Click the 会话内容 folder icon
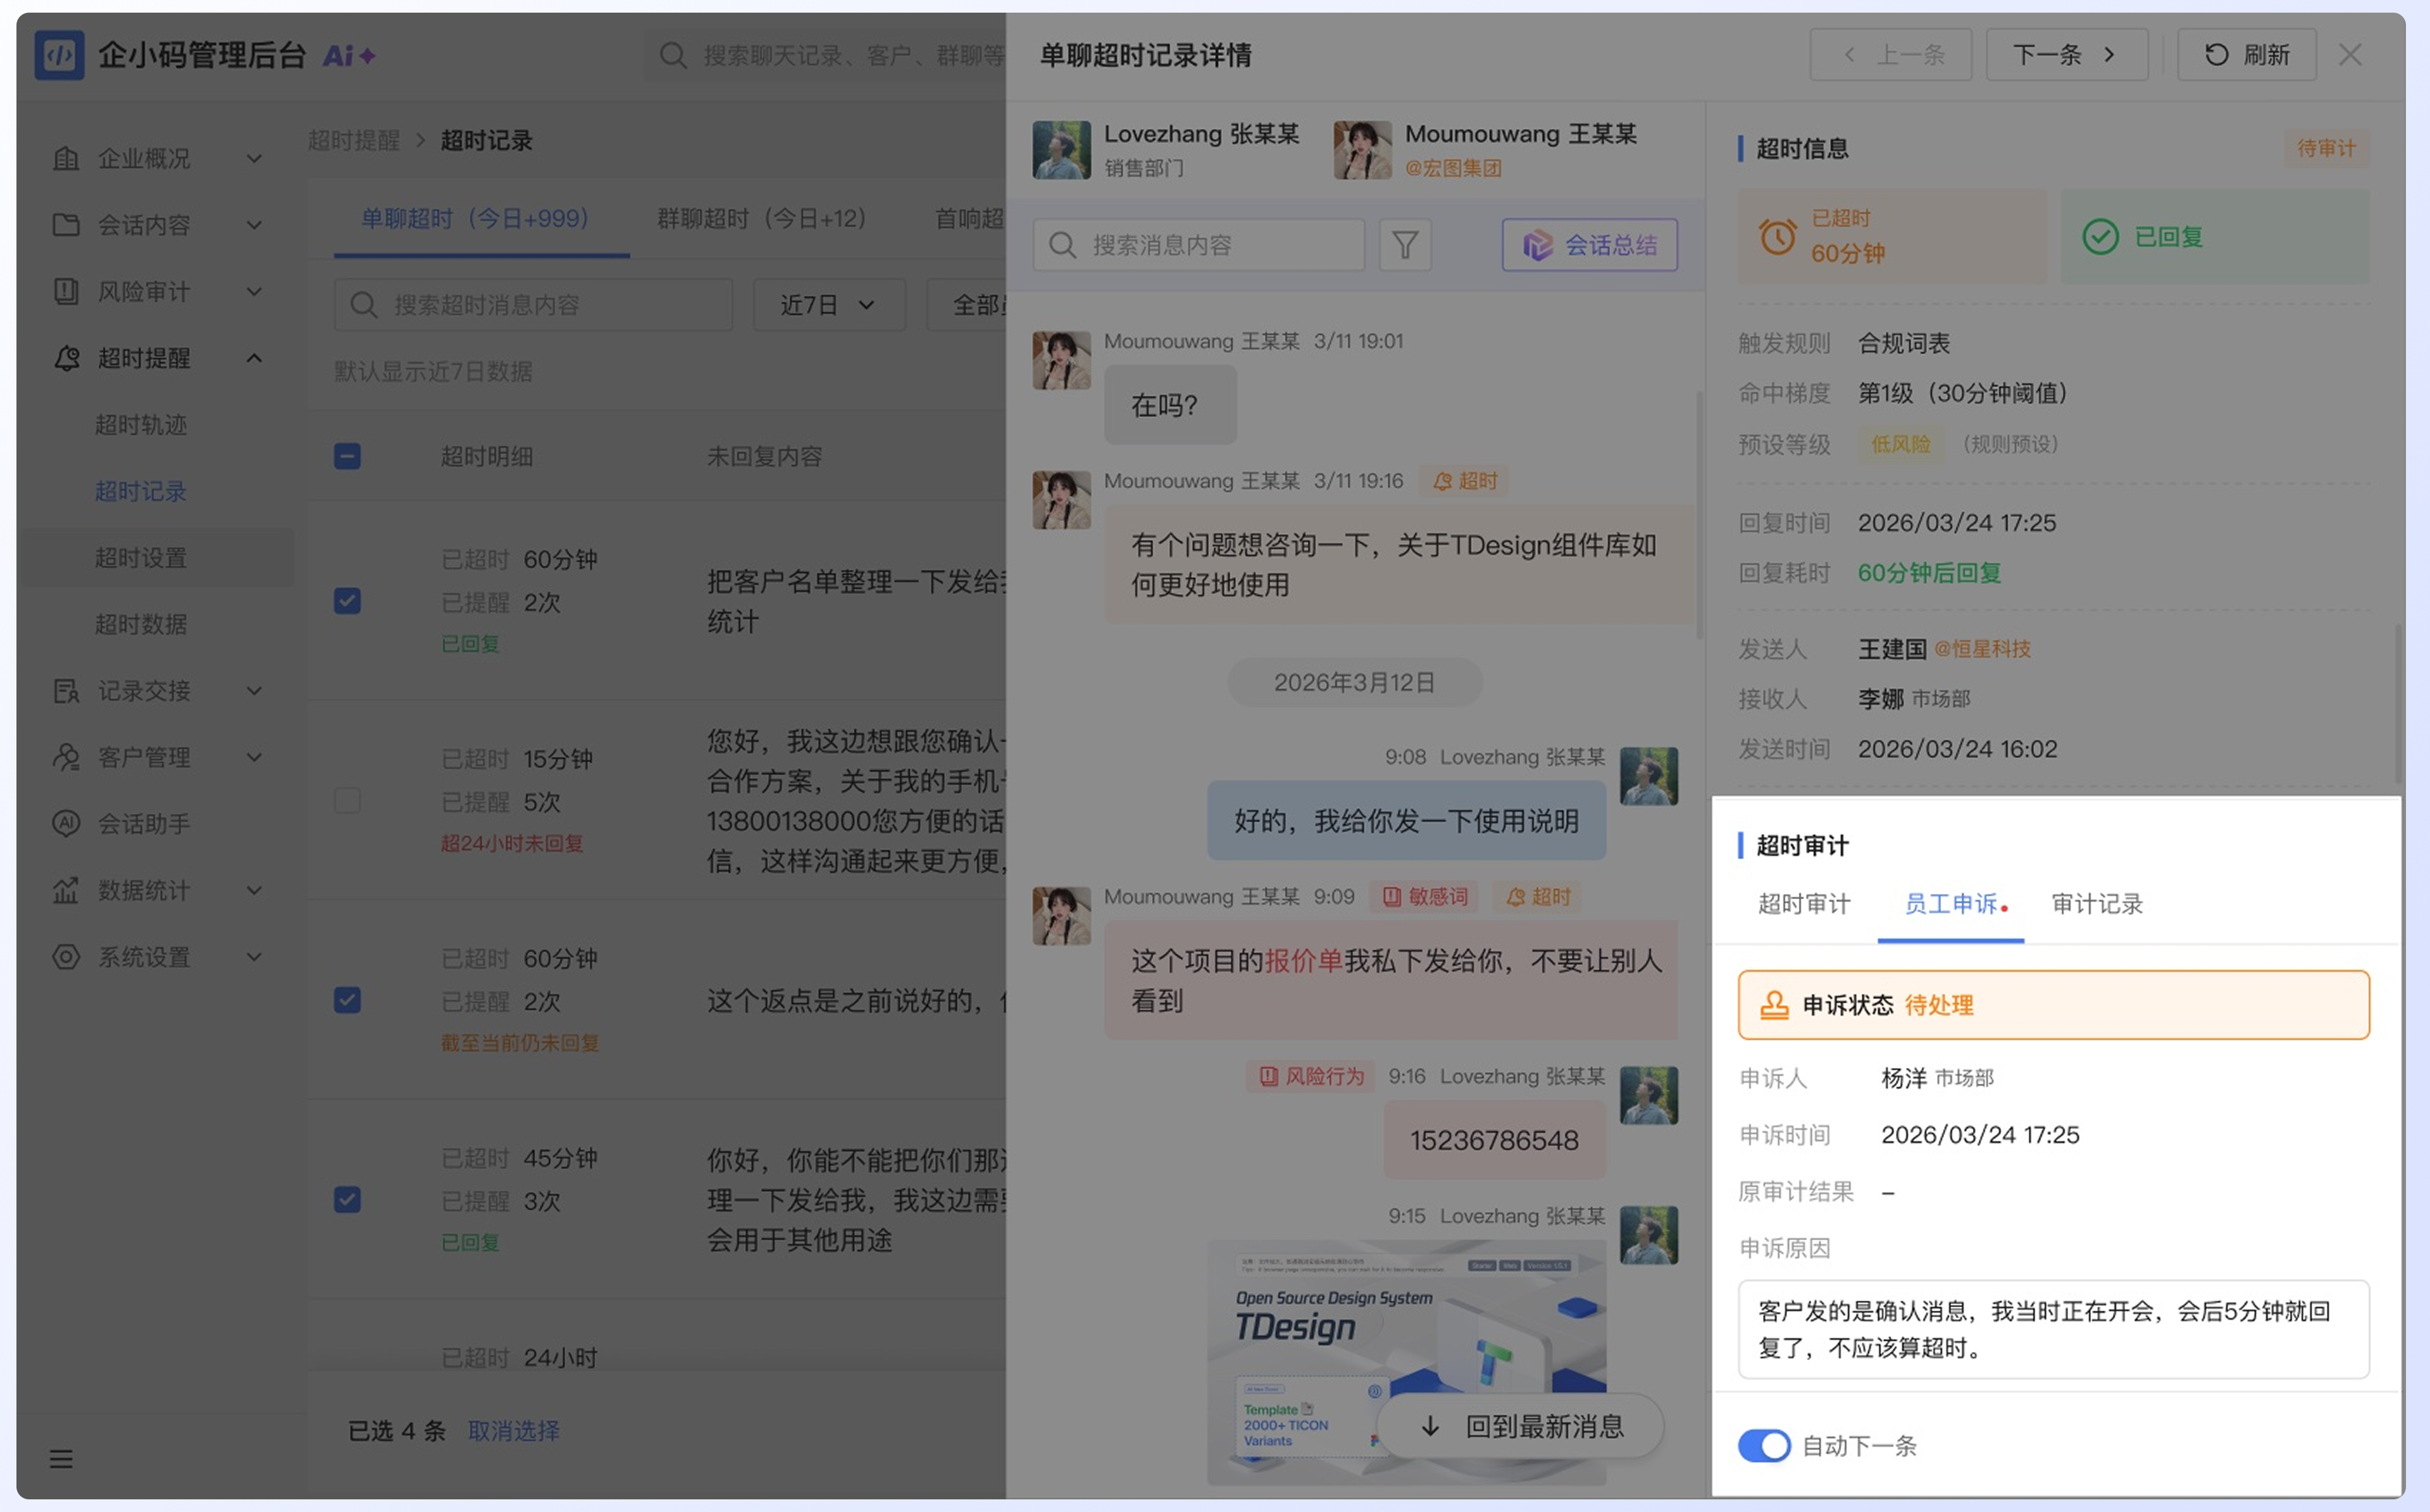The image size is (2430, 1512). [66, 225]
